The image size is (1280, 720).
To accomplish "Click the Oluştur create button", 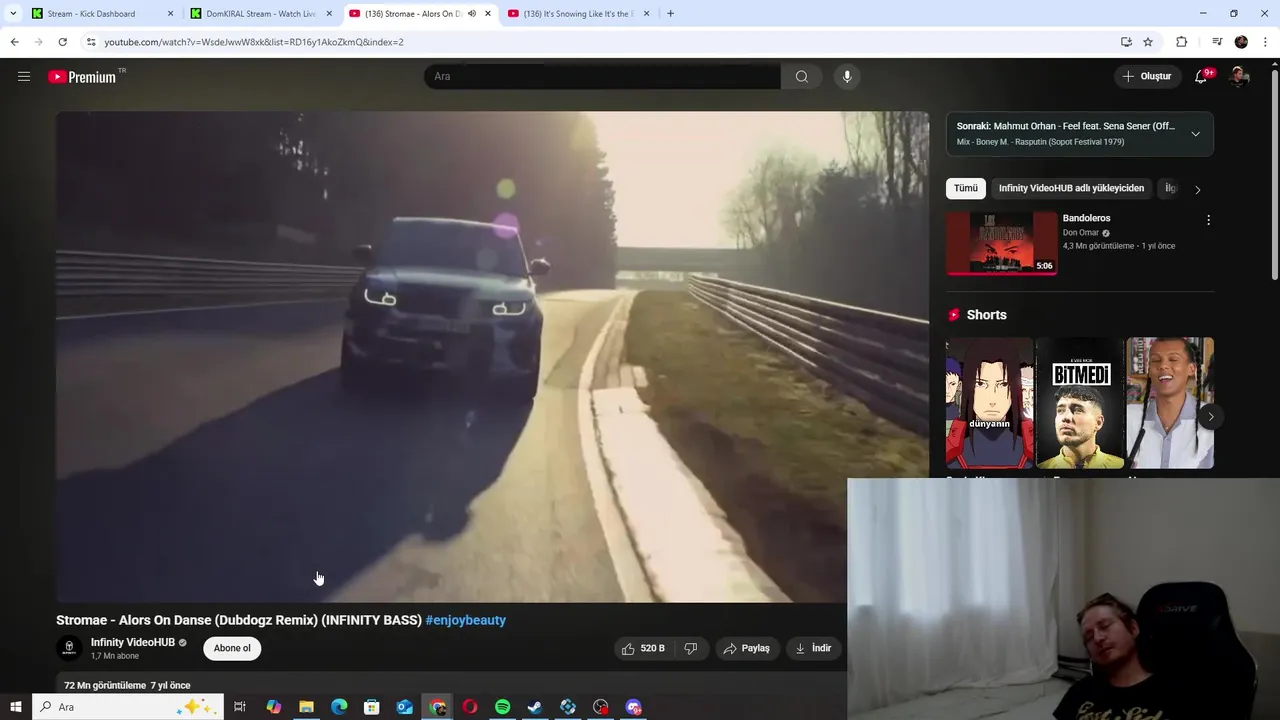I will tap(1147, 77).
